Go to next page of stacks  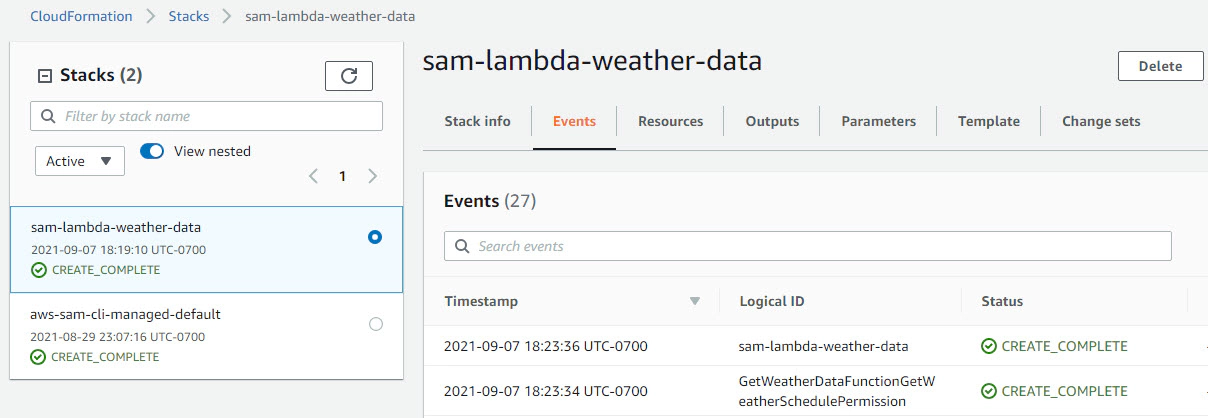click(x=373, y=176)
